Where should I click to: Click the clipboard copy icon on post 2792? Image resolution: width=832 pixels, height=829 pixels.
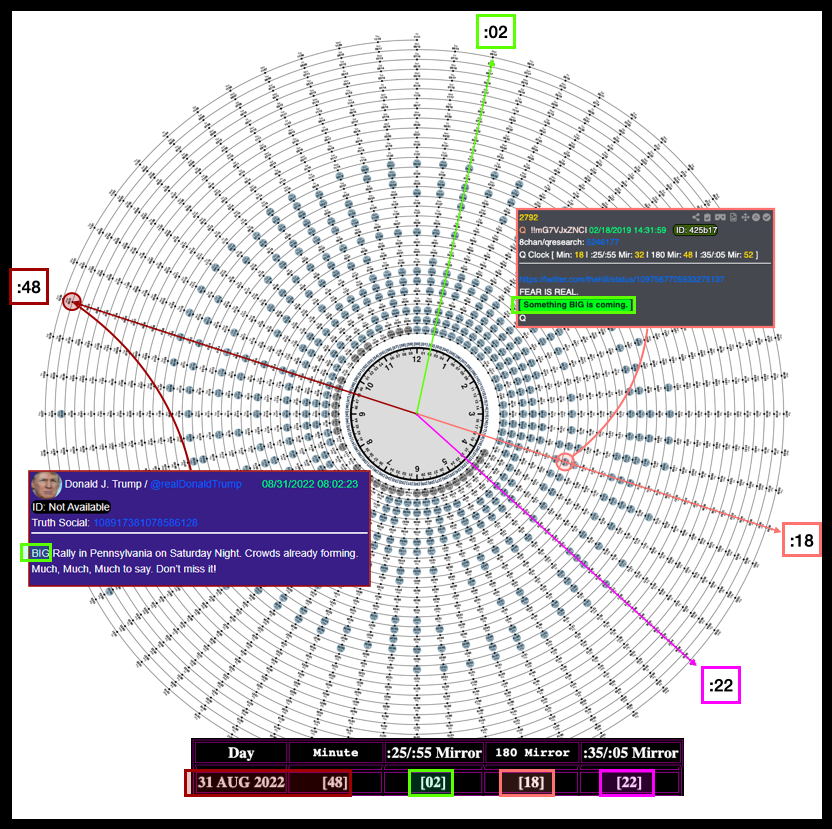point(707,217)
